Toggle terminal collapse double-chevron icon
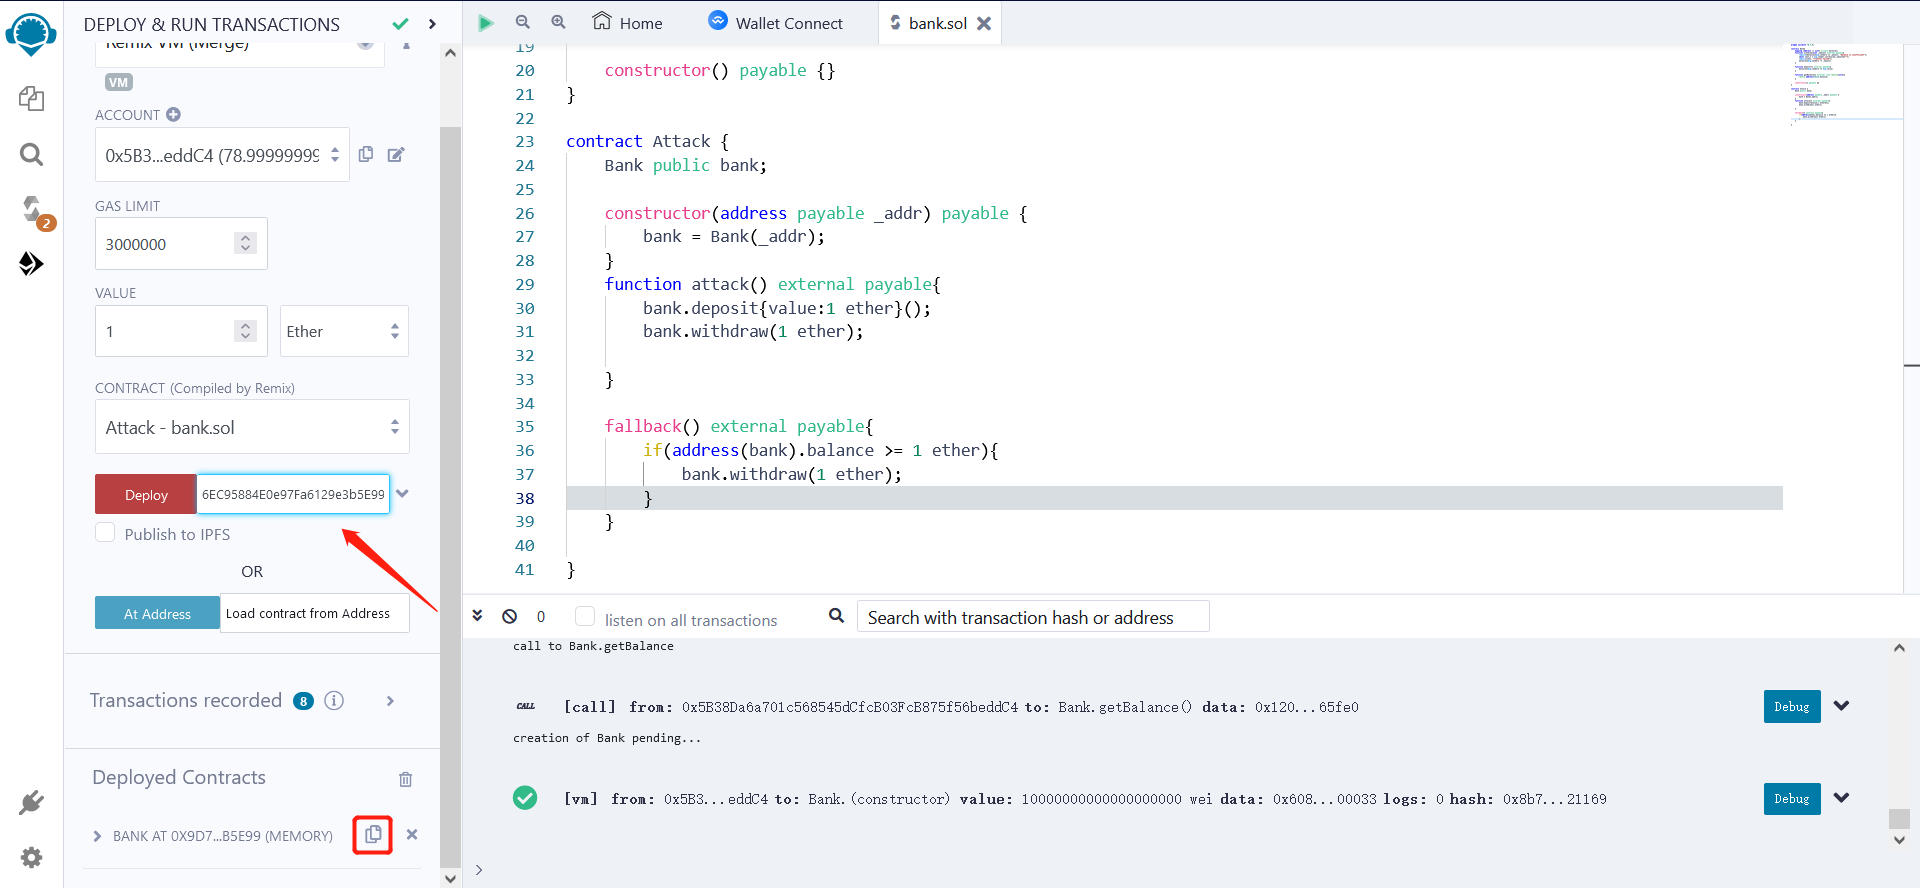Screen dimensions: 1920x888 coord(478,616)
